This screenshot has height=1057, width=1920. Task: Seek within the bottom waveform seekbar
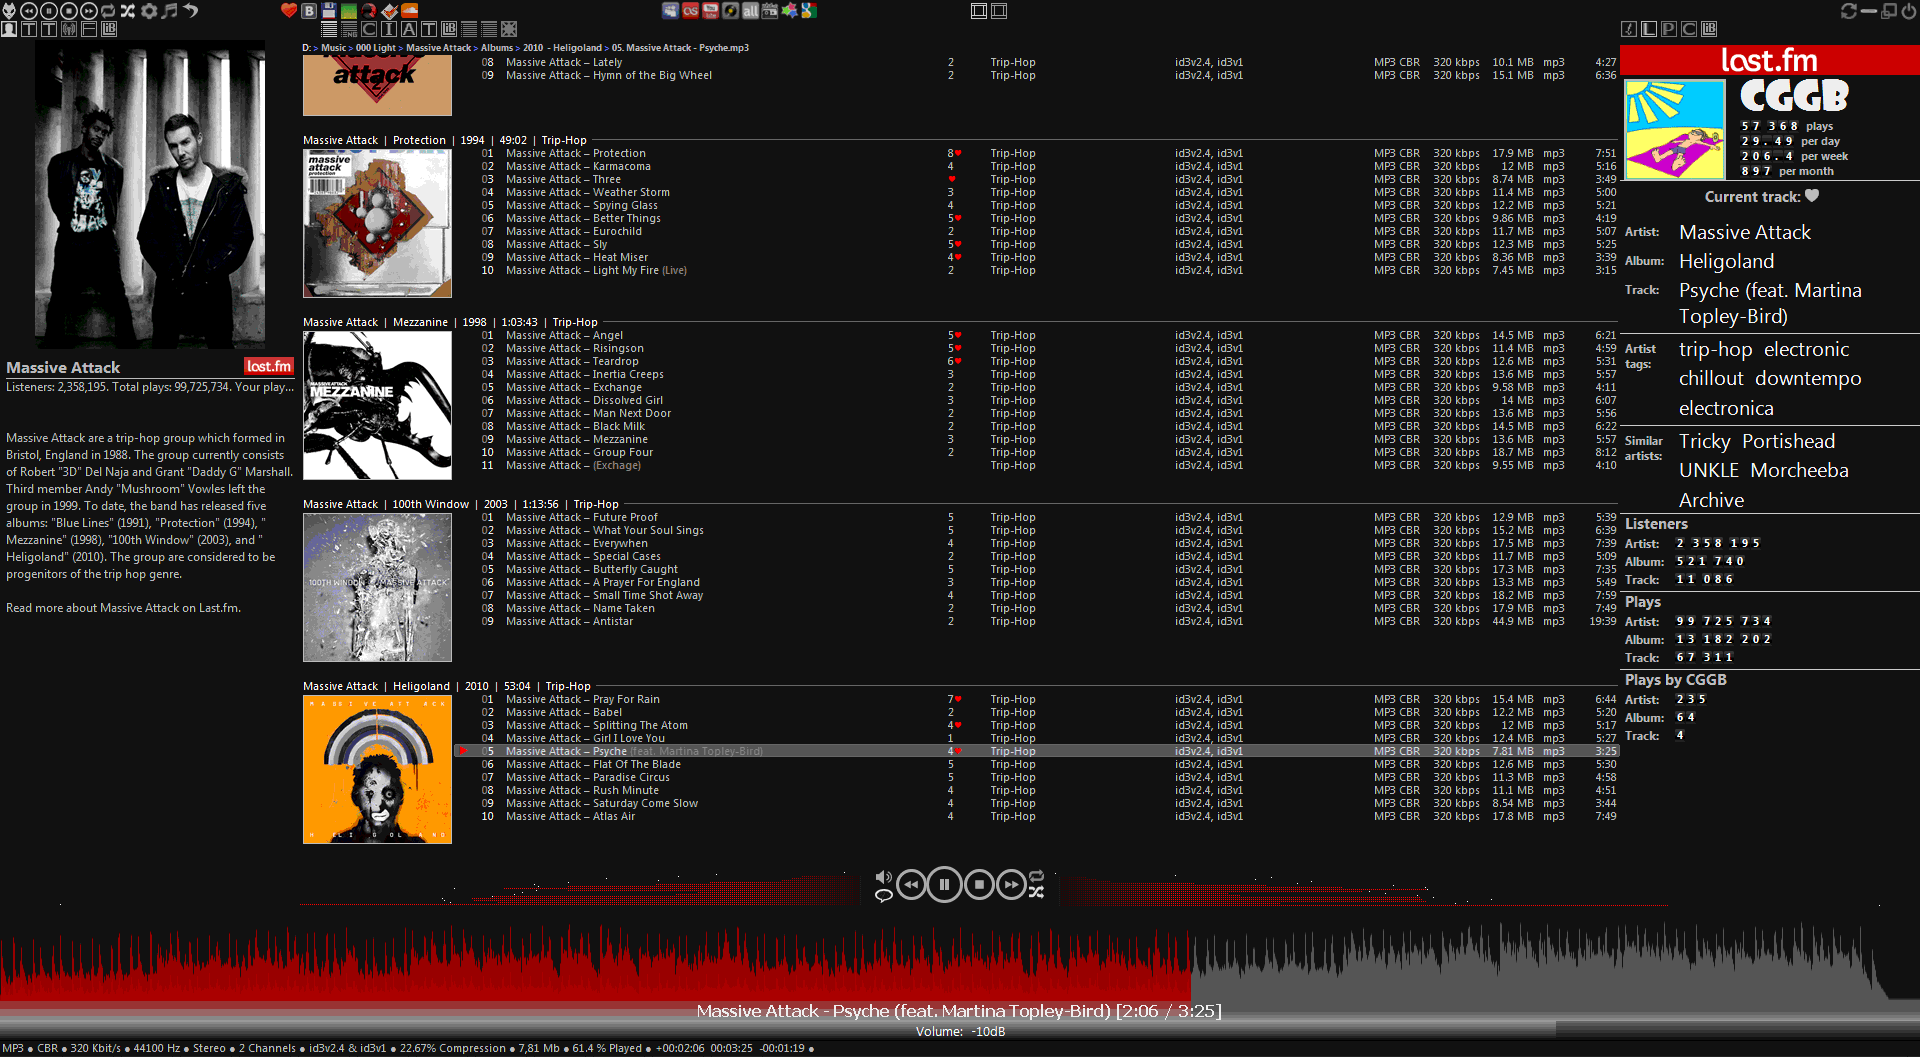(x=960, y=960)
